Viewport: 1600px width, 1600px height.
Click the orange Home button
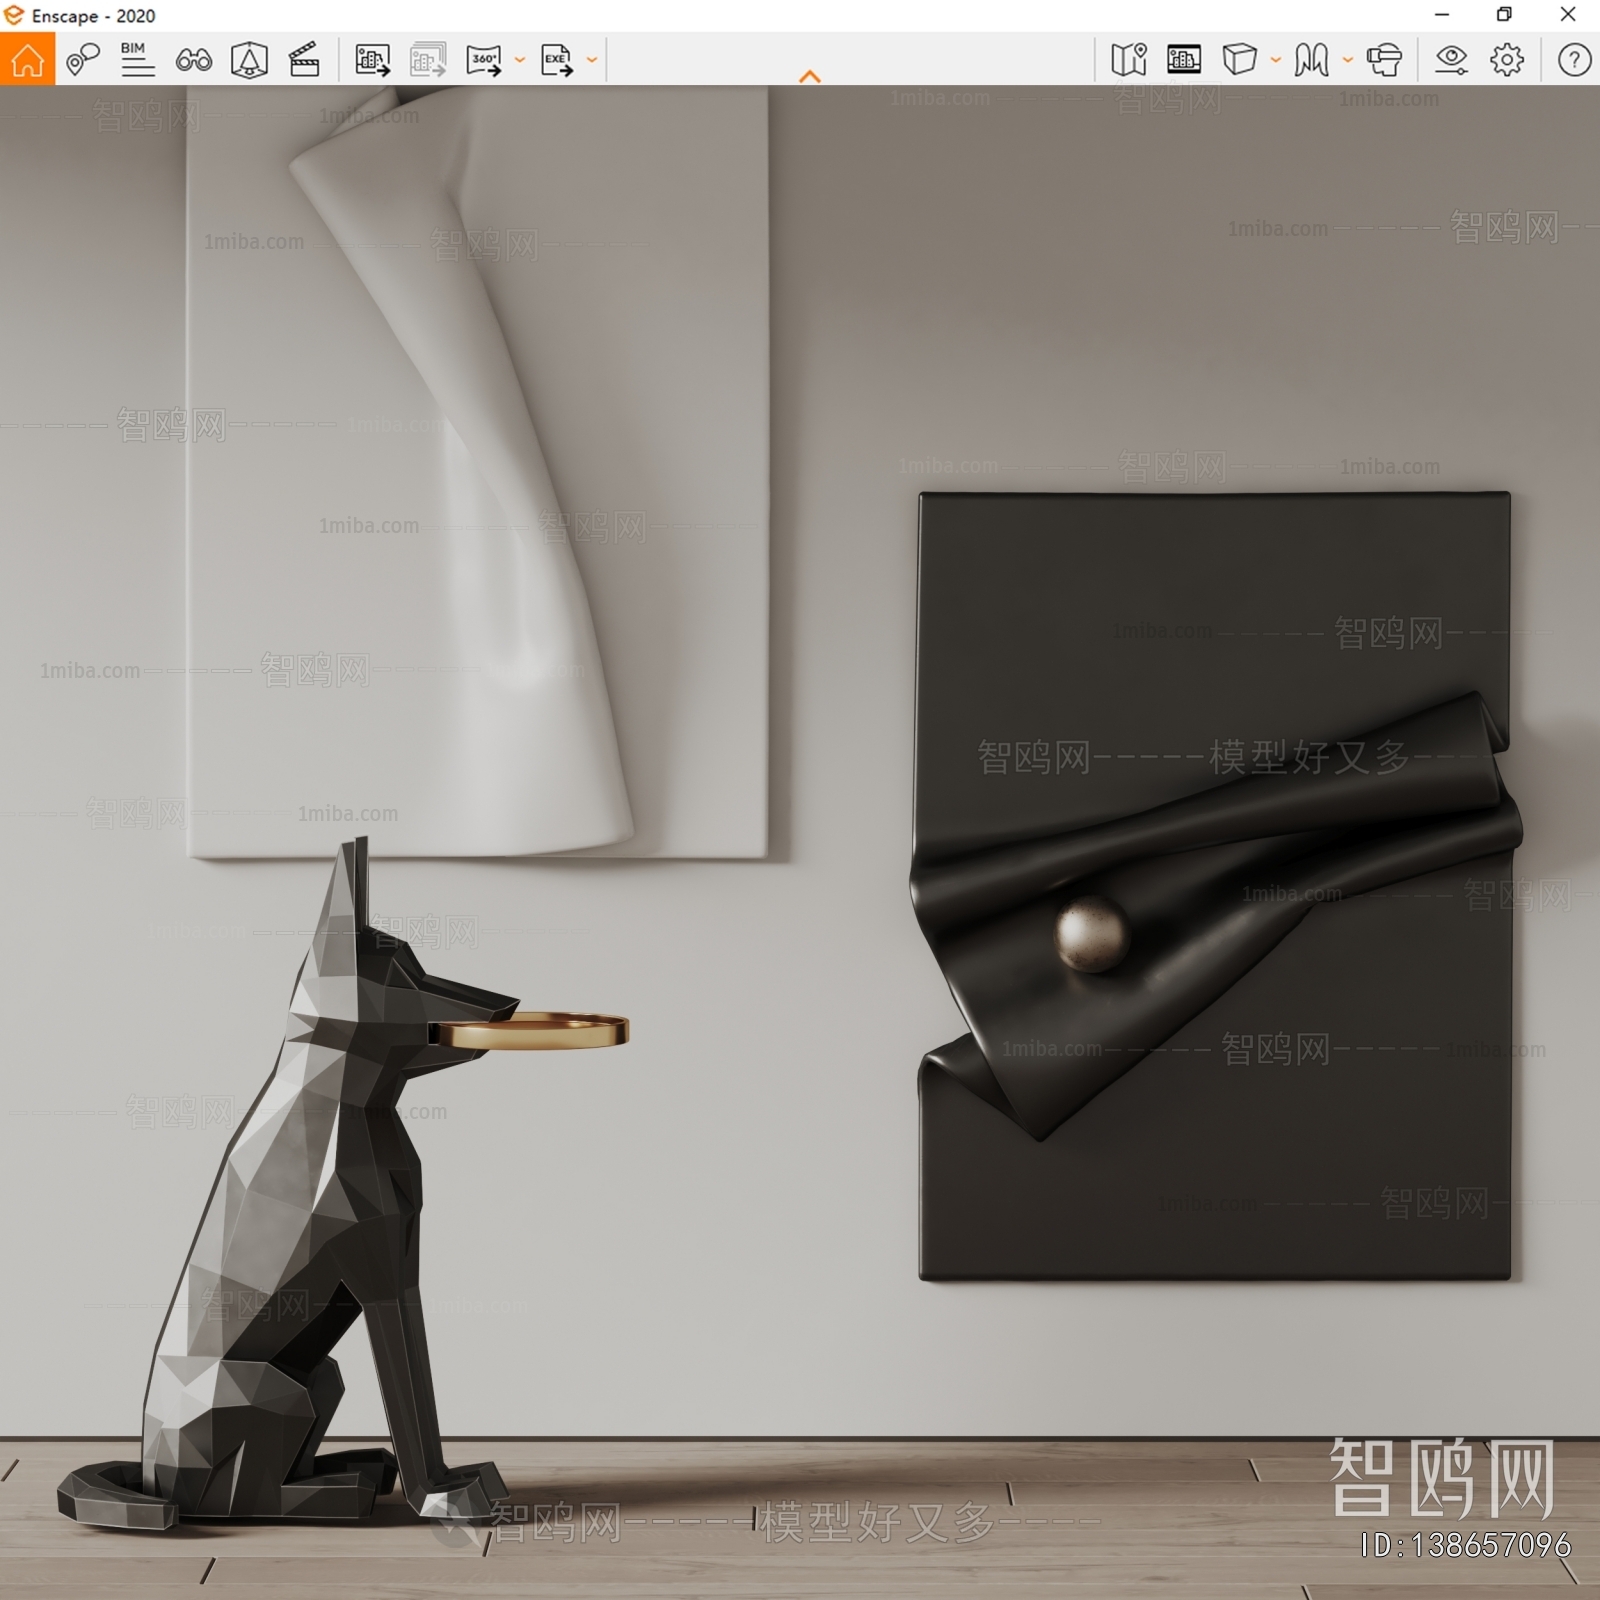(27, 59)
